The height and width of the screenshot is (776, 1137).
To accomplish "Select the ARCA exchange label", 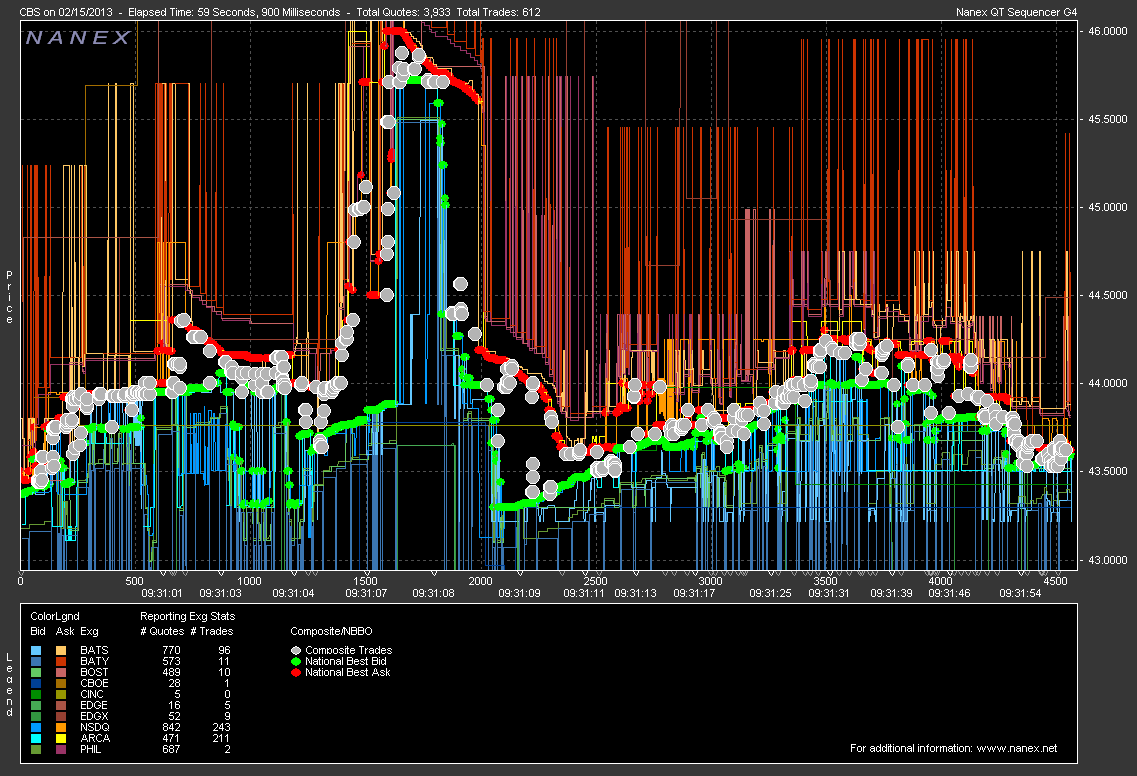I will point(95,738).
